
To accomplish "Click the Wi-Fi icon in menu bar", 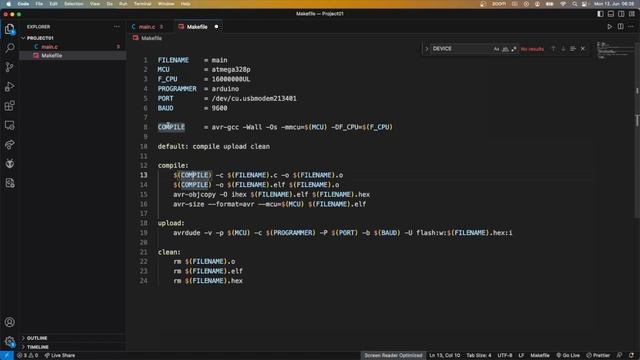I will point(563,4).
